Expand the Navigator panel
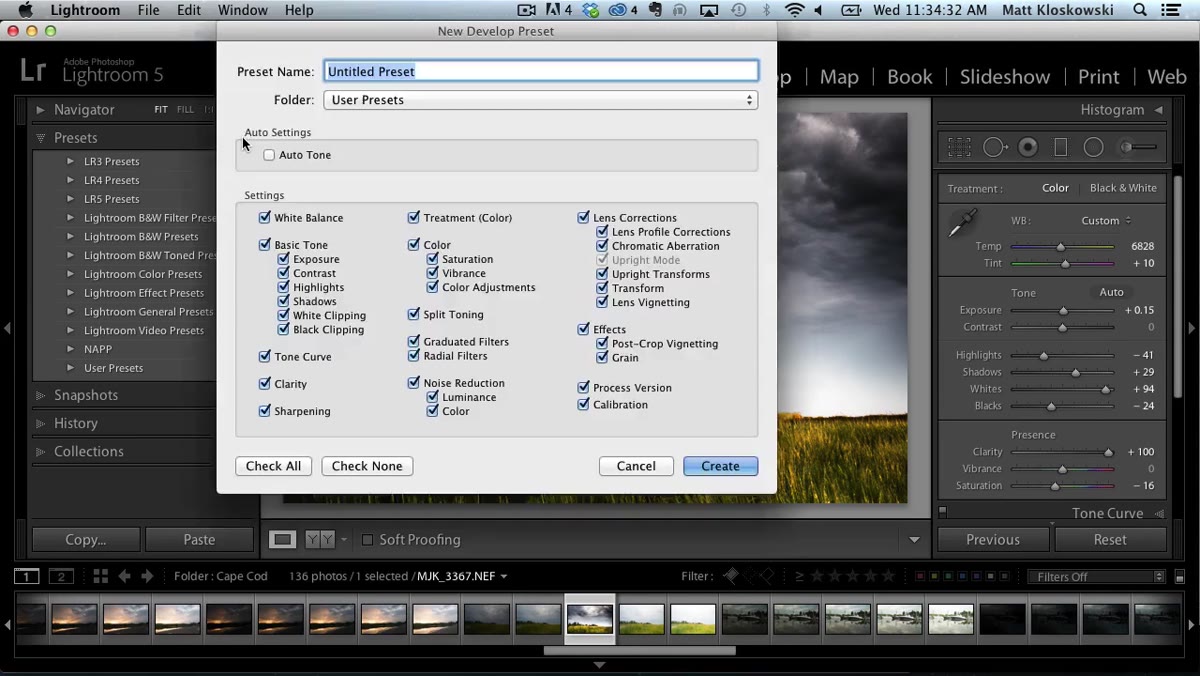Screen dimensions: 1200x676 click(x=40, y=110)
